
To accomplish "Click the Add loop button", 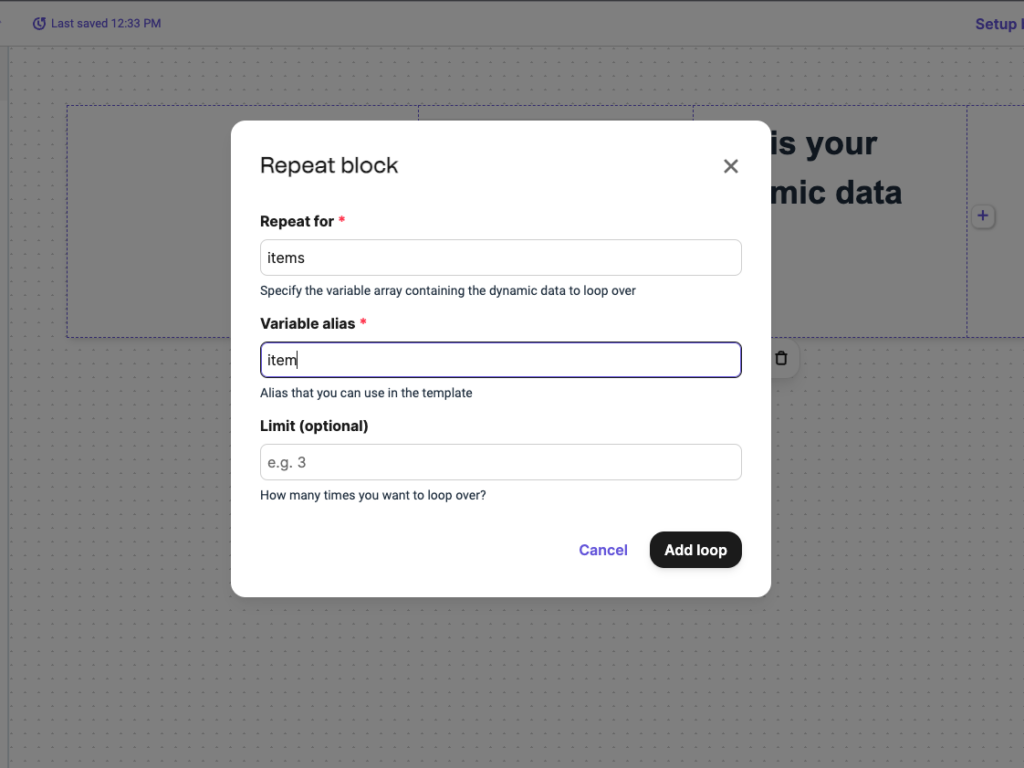I will (695, 550).
